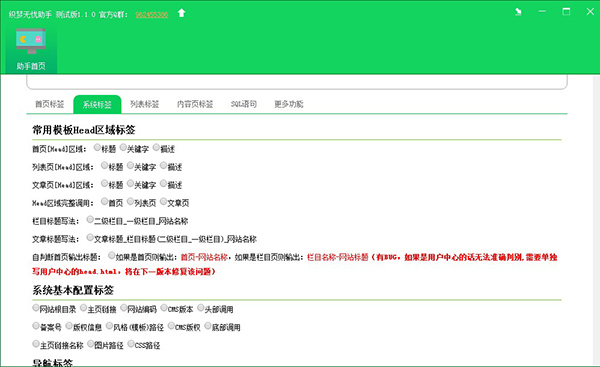Click the 织梦无忧助手 title text
600x367 pixels.
[x=30, y=15]
